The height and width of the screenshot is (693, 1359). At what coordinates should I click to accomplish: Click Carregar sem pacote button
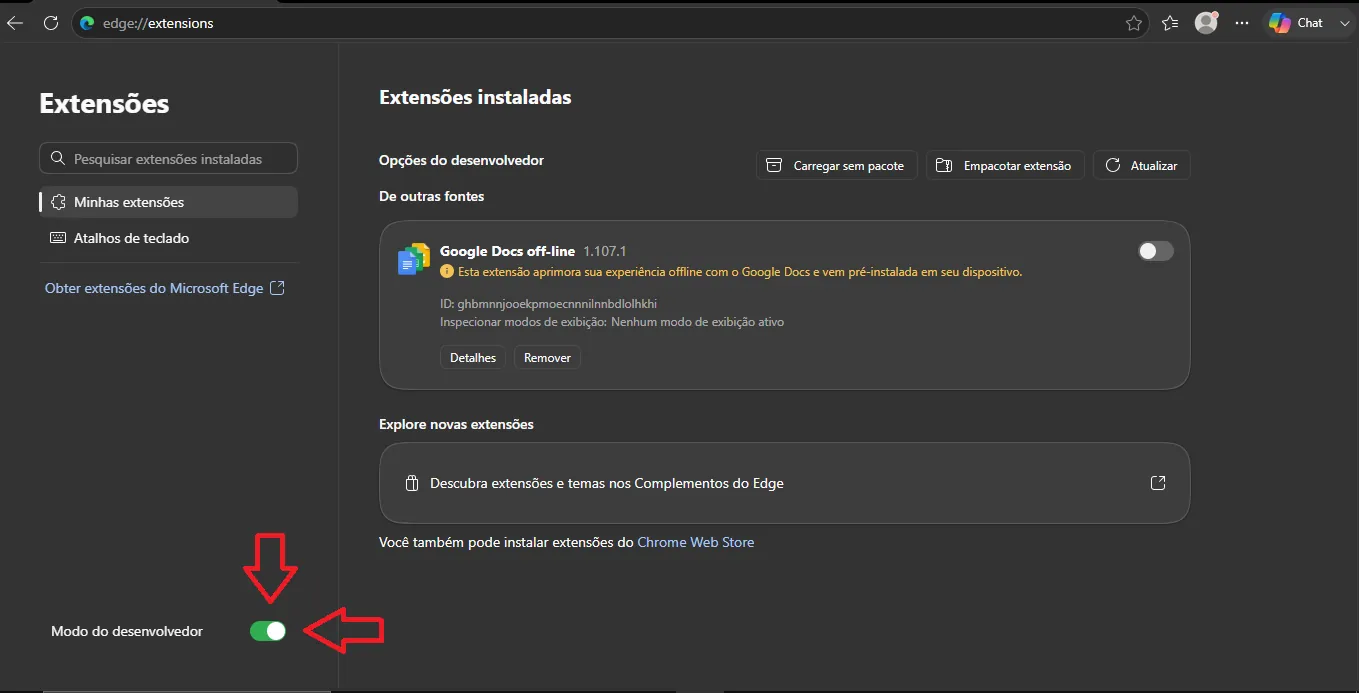pyautogui.click(x=836, y=165)
